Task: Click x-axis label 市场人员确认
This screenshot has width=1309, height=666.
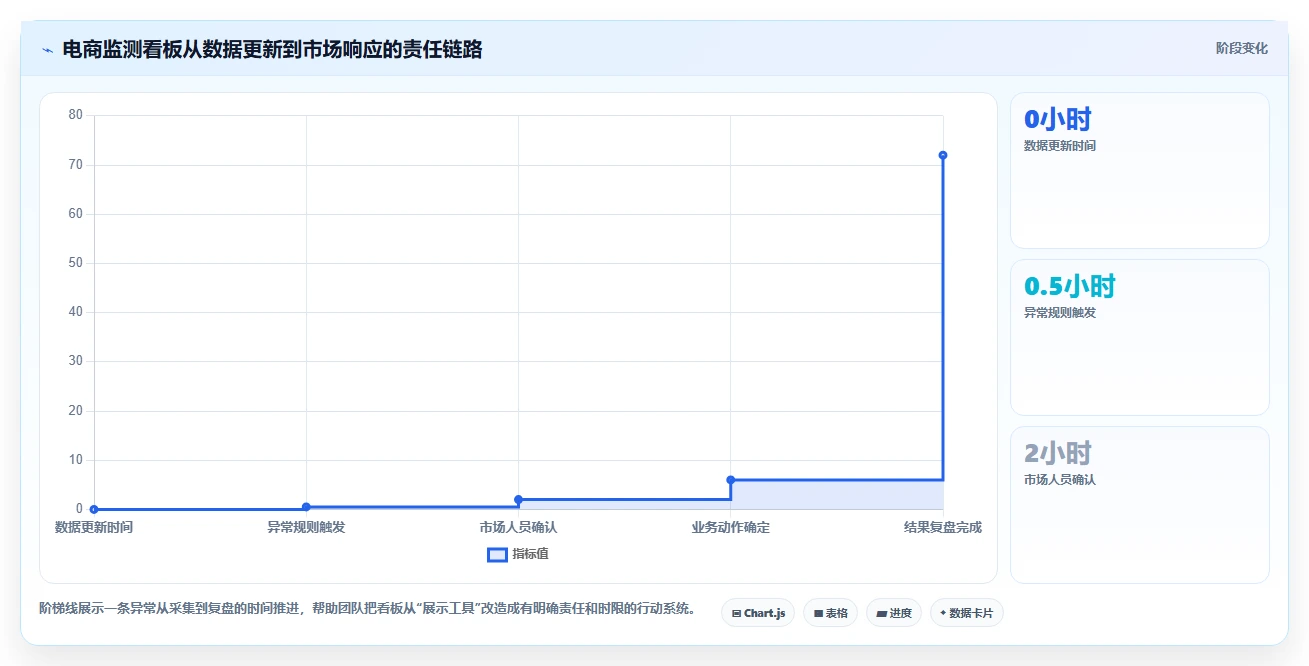Action: pyautogui.click(x=518, y=527)
